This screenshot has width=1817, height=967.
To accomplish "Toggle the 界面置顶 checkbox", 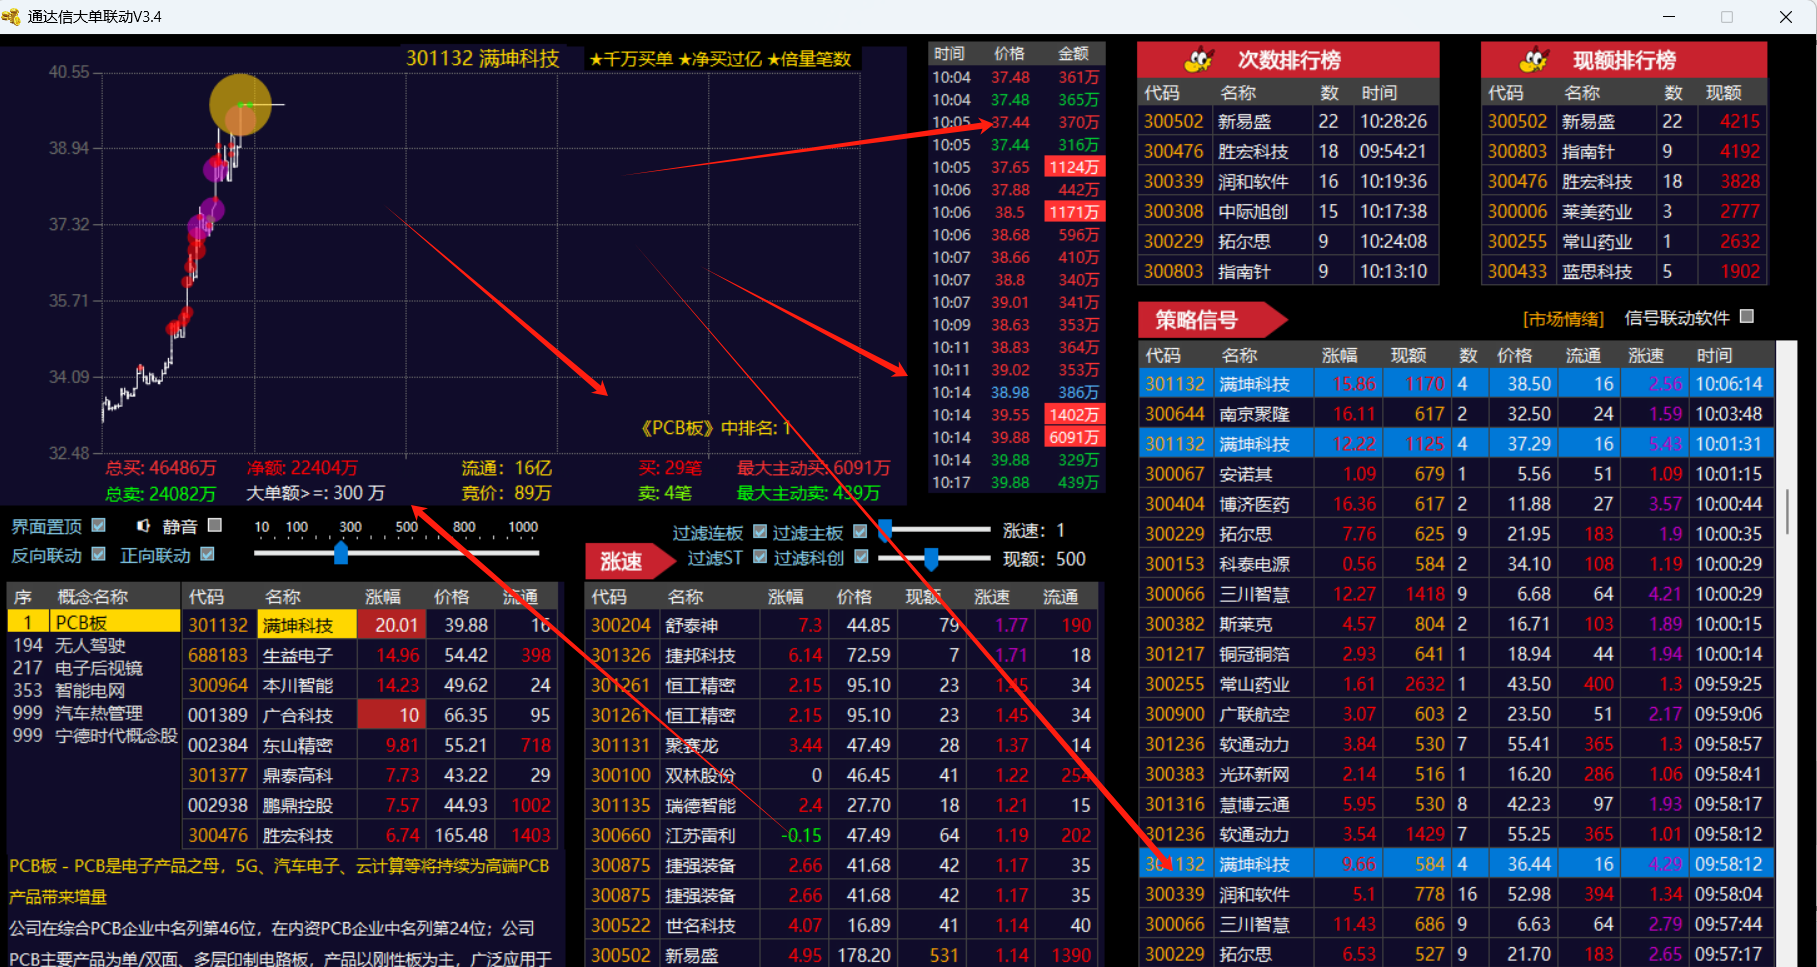I will 99,525.
